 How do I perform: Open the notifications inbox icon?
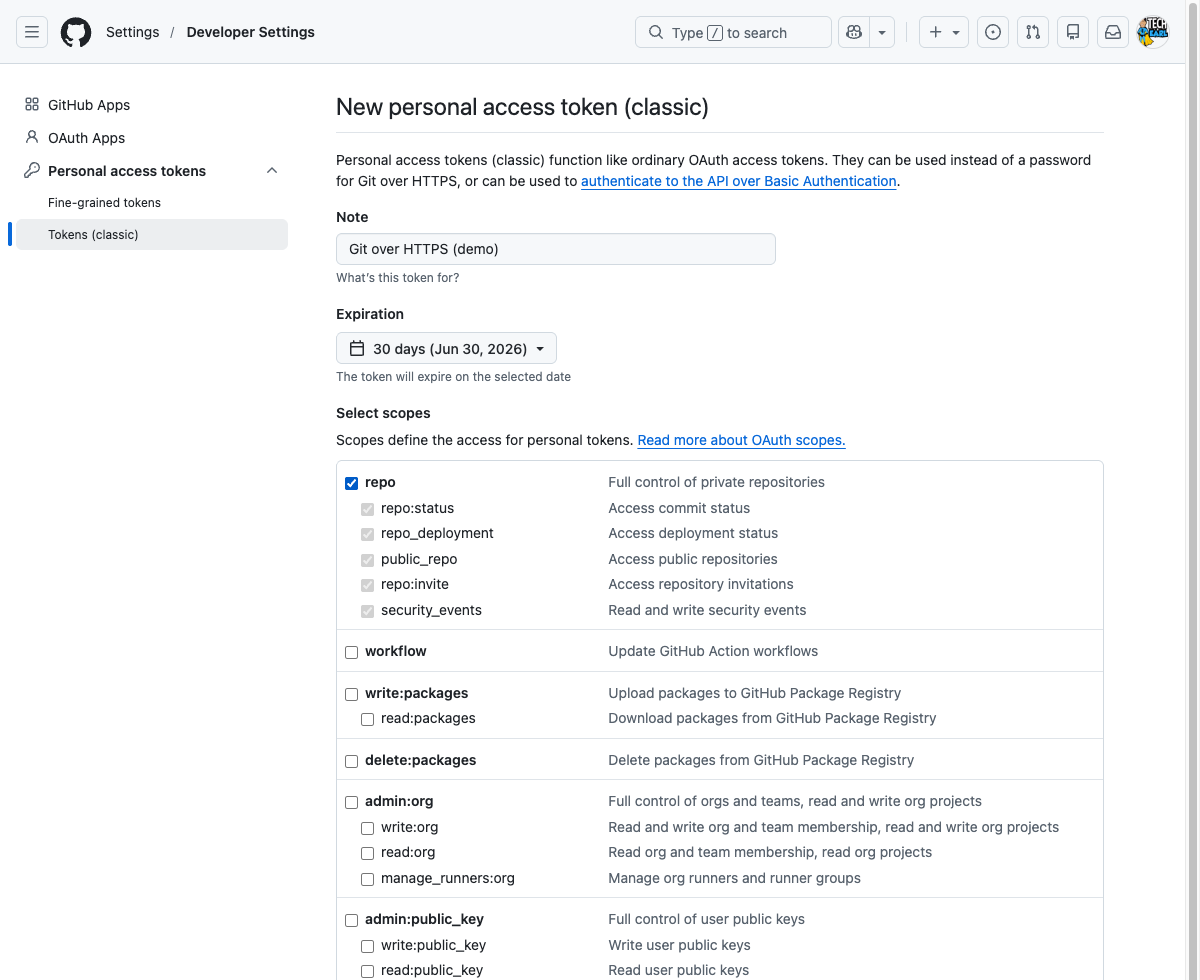tap(1113, 32)
